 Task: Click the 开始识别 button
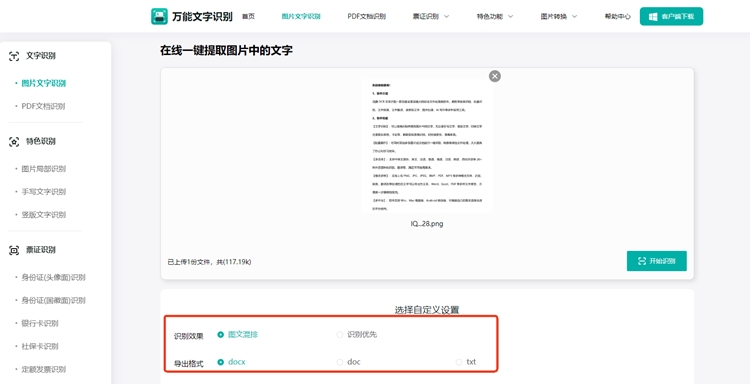pos(657,261)
